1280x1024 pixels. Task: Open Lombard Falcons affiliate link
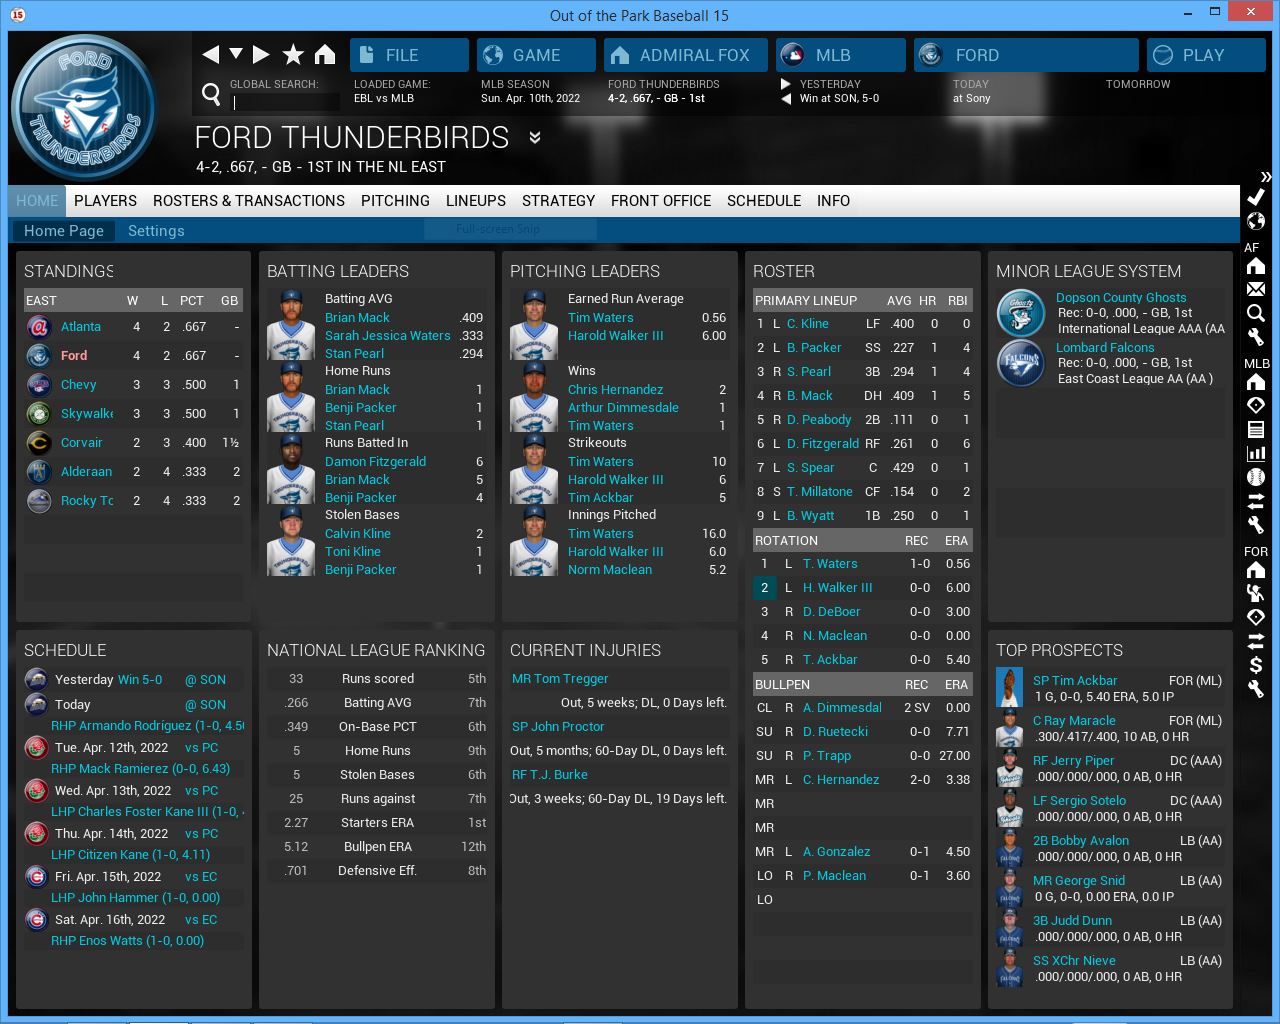point(1105,348)
